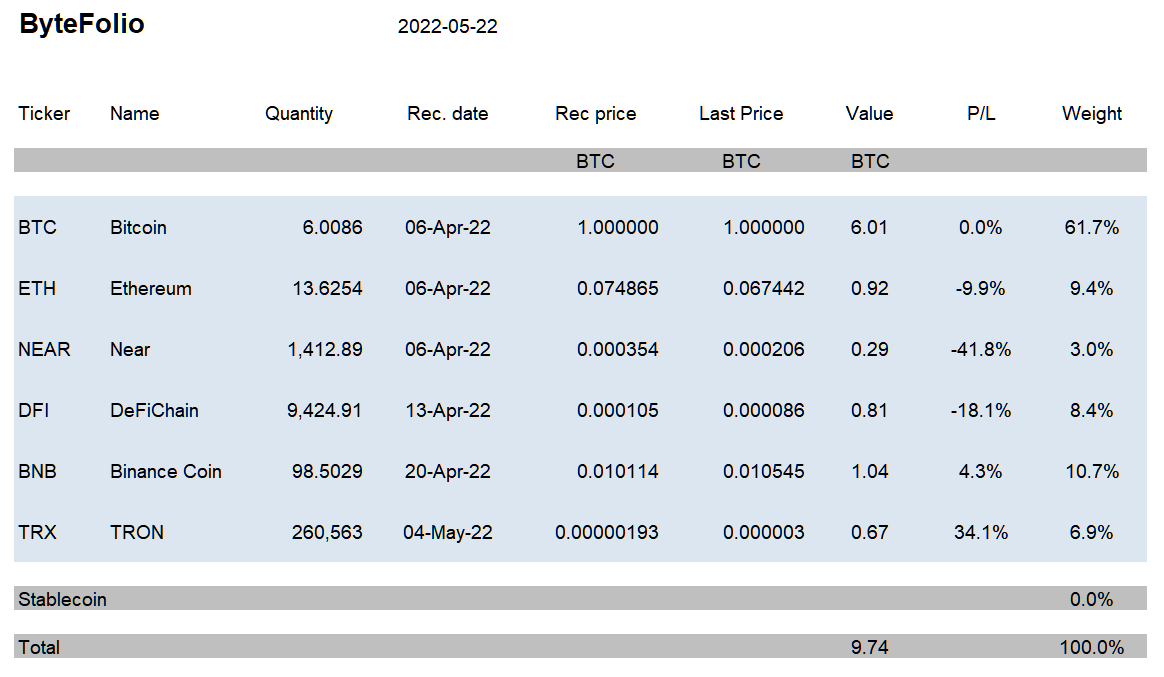This screenshot has height=677, width=1164.
Task: Select the -41.8% P/L cell
Action: point(981,350)
